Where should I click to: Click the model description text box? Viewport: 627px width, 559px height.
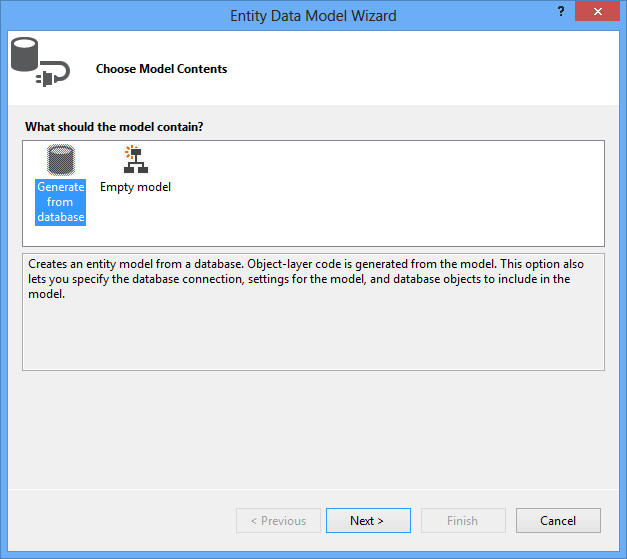coord(314,312)
